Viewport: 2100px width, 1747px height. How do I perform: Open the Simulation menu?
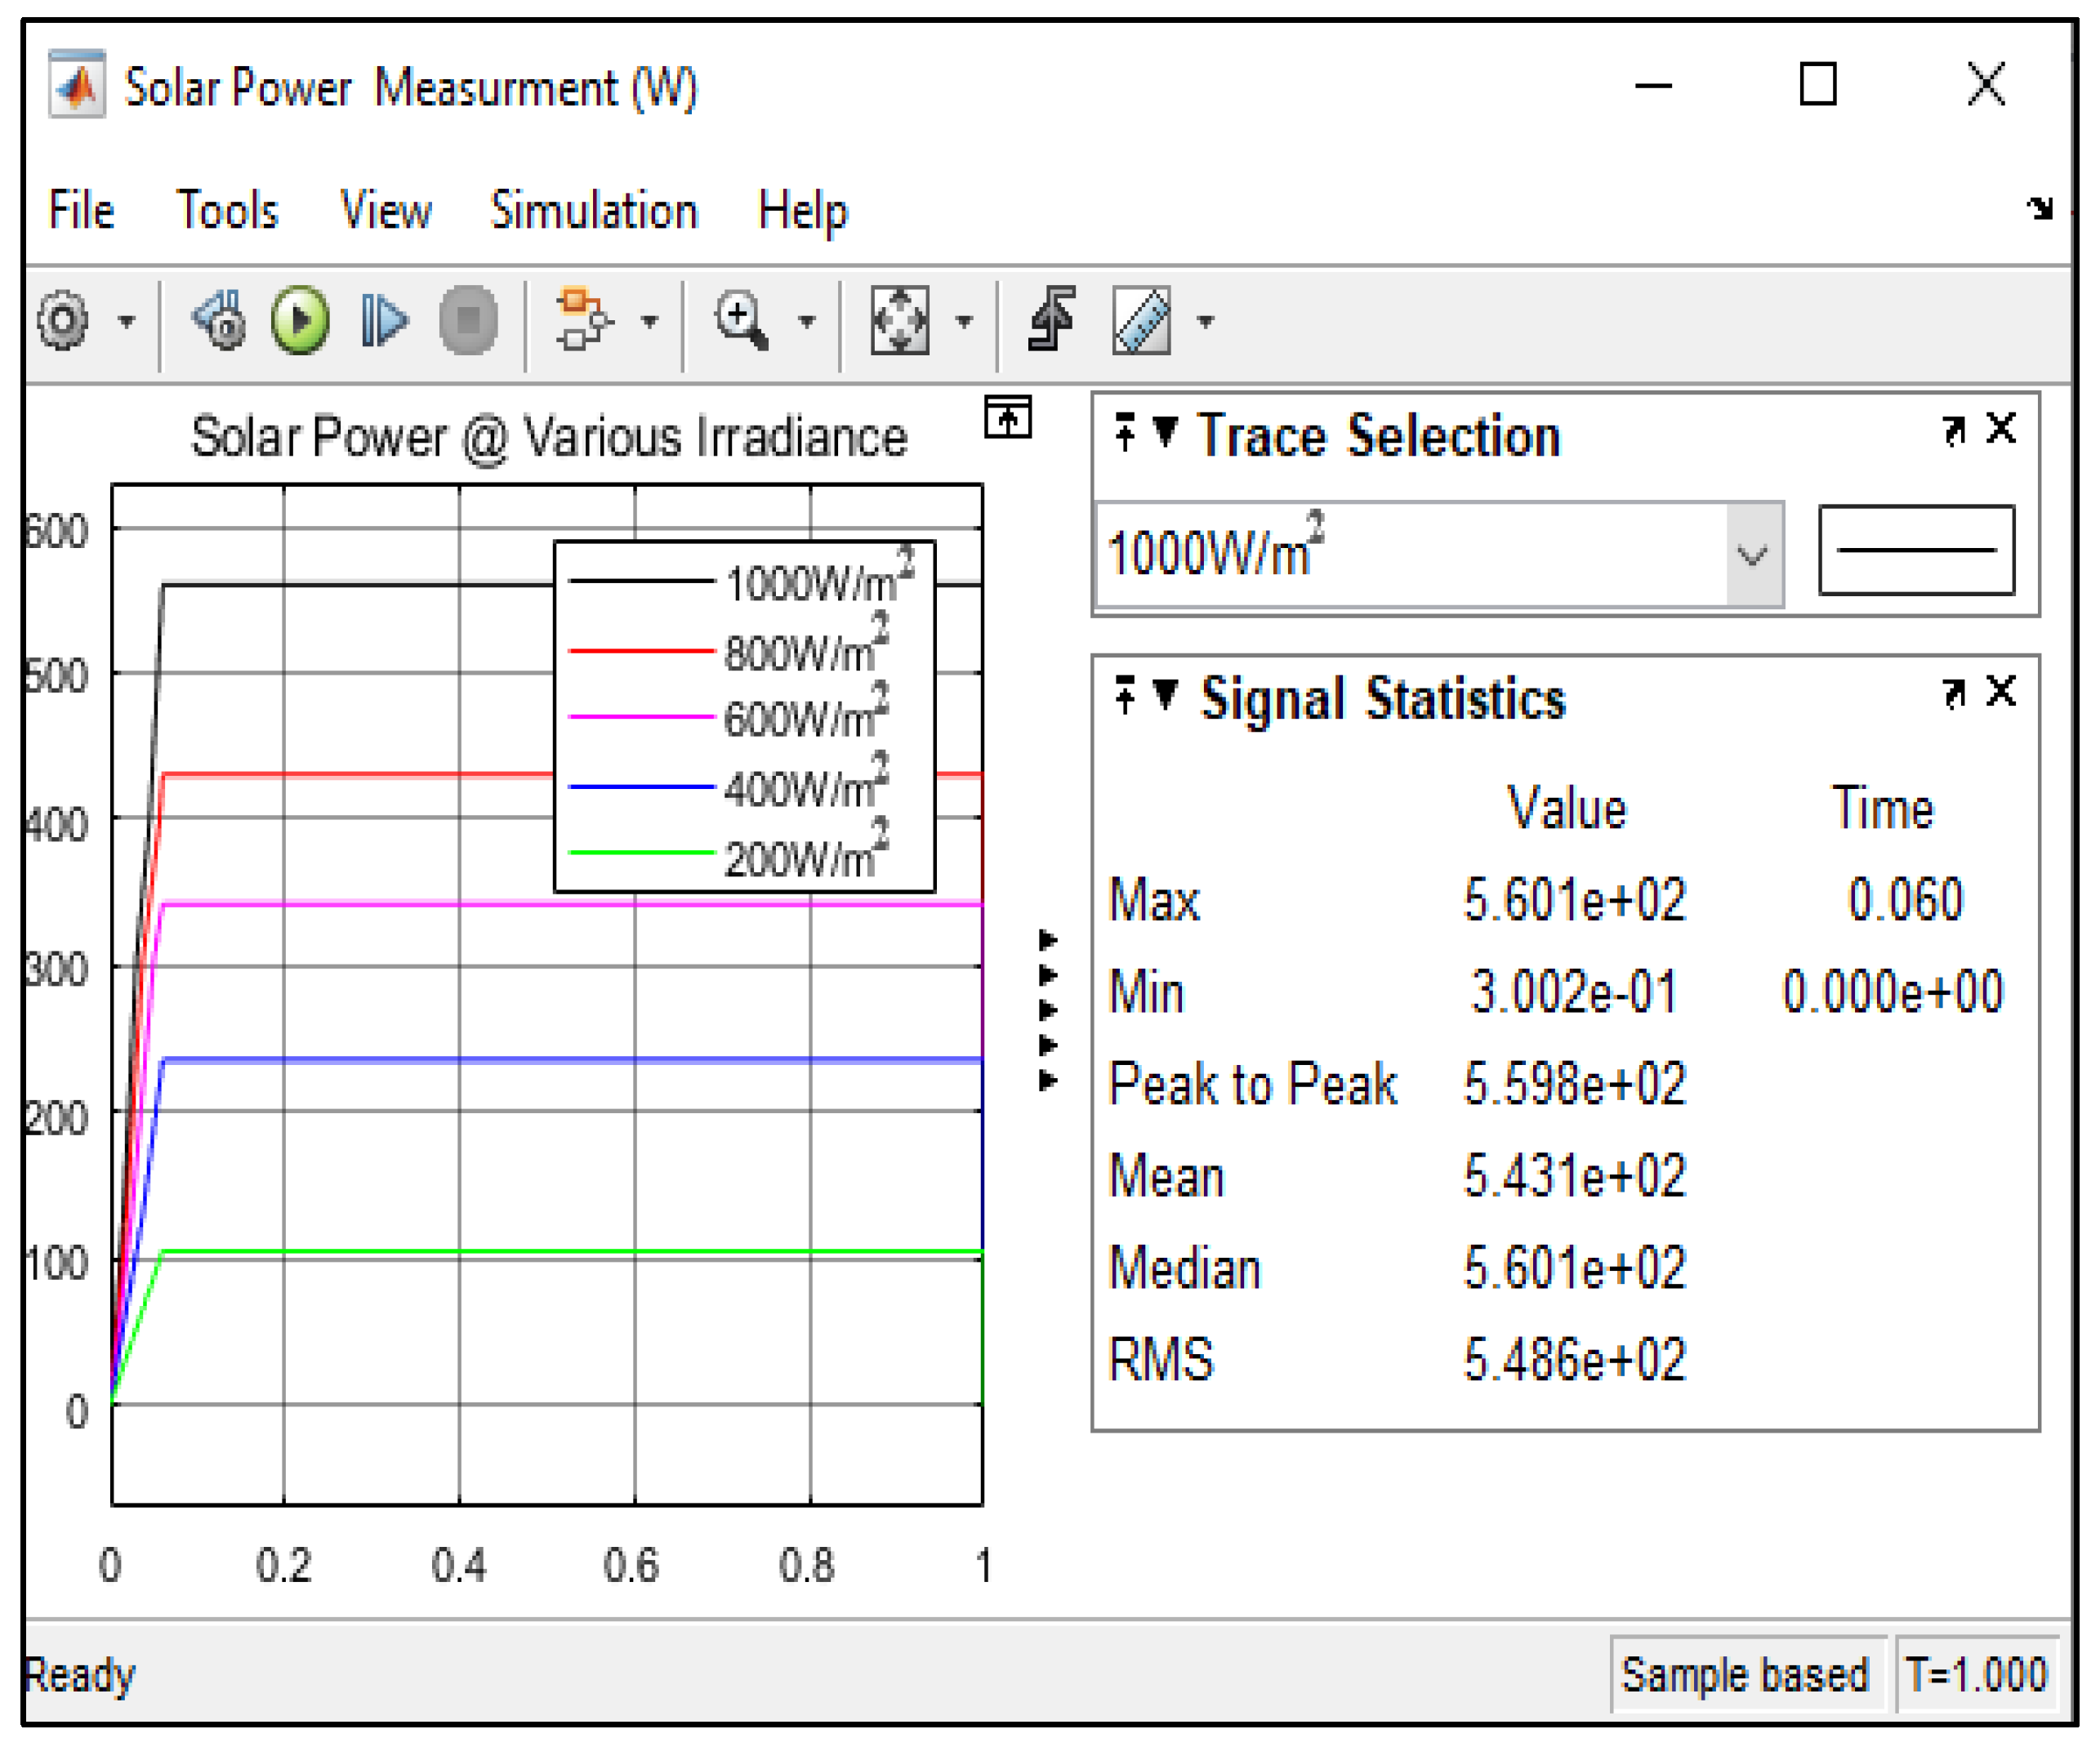[593, 211]
